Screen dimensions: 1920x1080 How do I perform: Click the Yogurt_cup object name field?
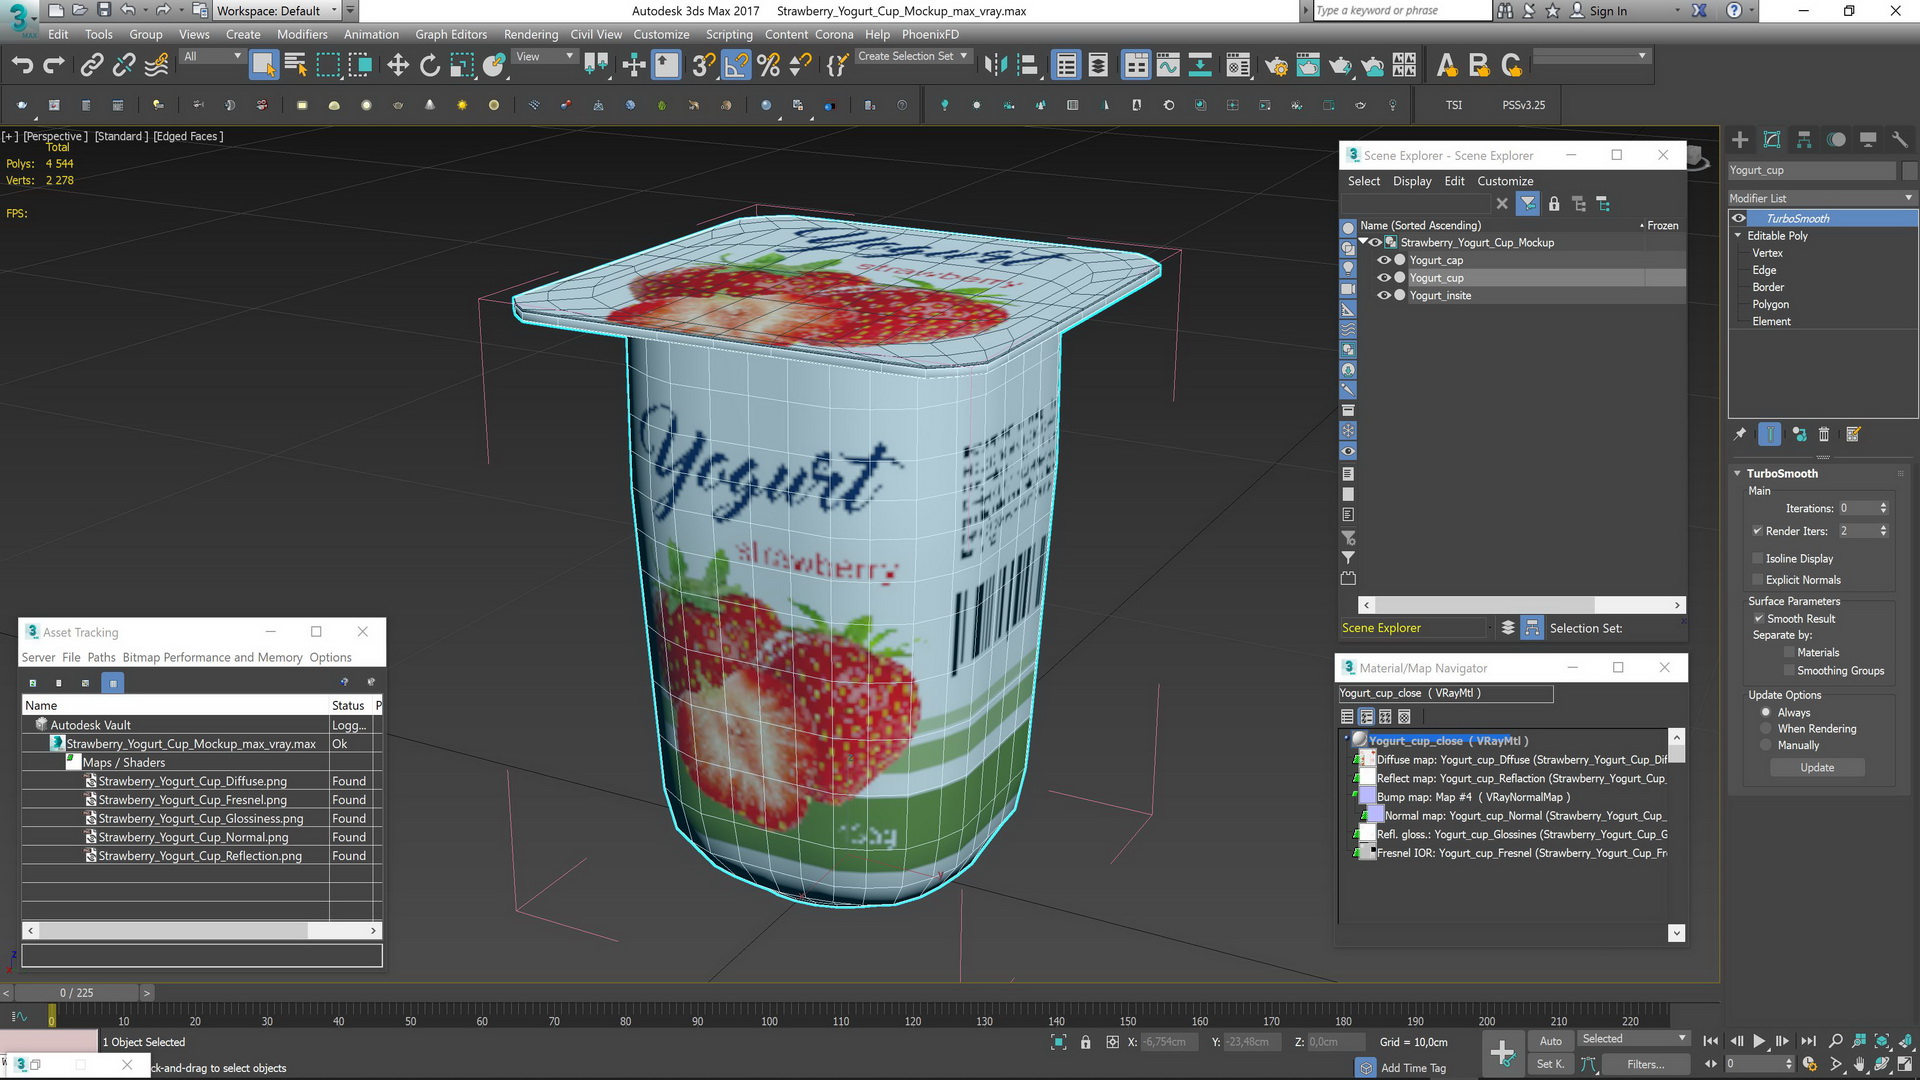pos(1812,170)
